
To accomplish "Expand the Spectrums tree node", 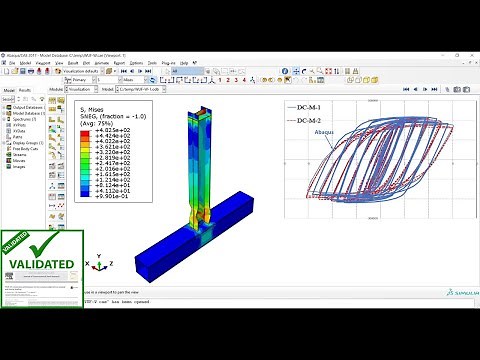I will point(4,119).
